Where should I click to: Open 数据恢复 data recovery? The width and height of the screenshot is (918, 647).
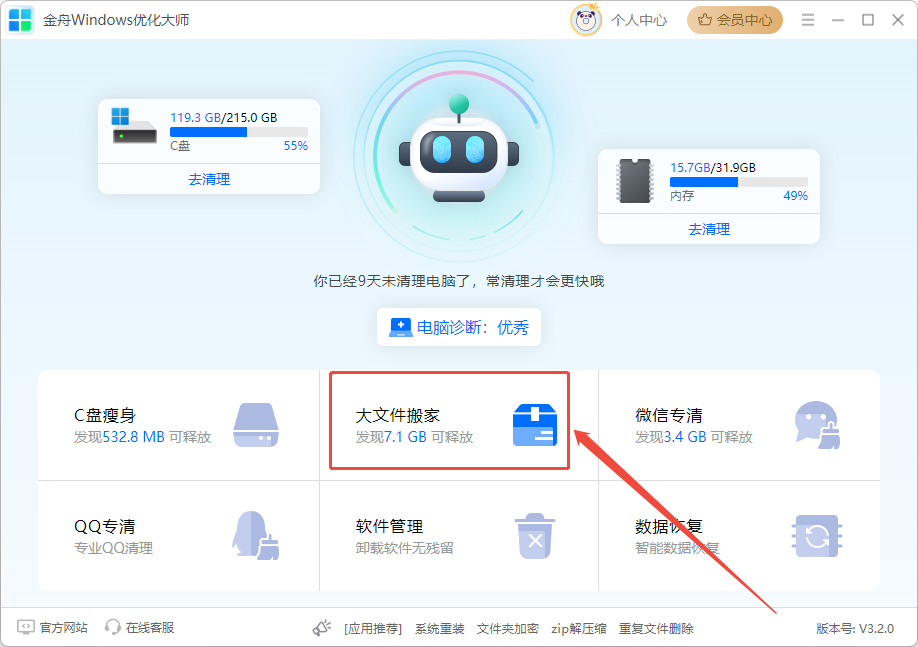pyautogui.click(x=739, y=536)
